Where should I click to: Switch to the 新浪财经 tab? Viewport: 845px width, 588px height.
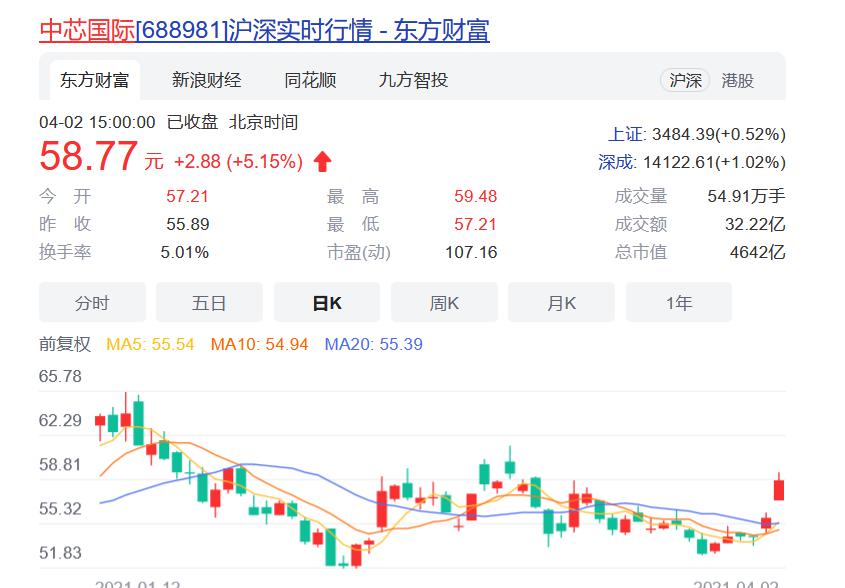[x=206, y=80]
